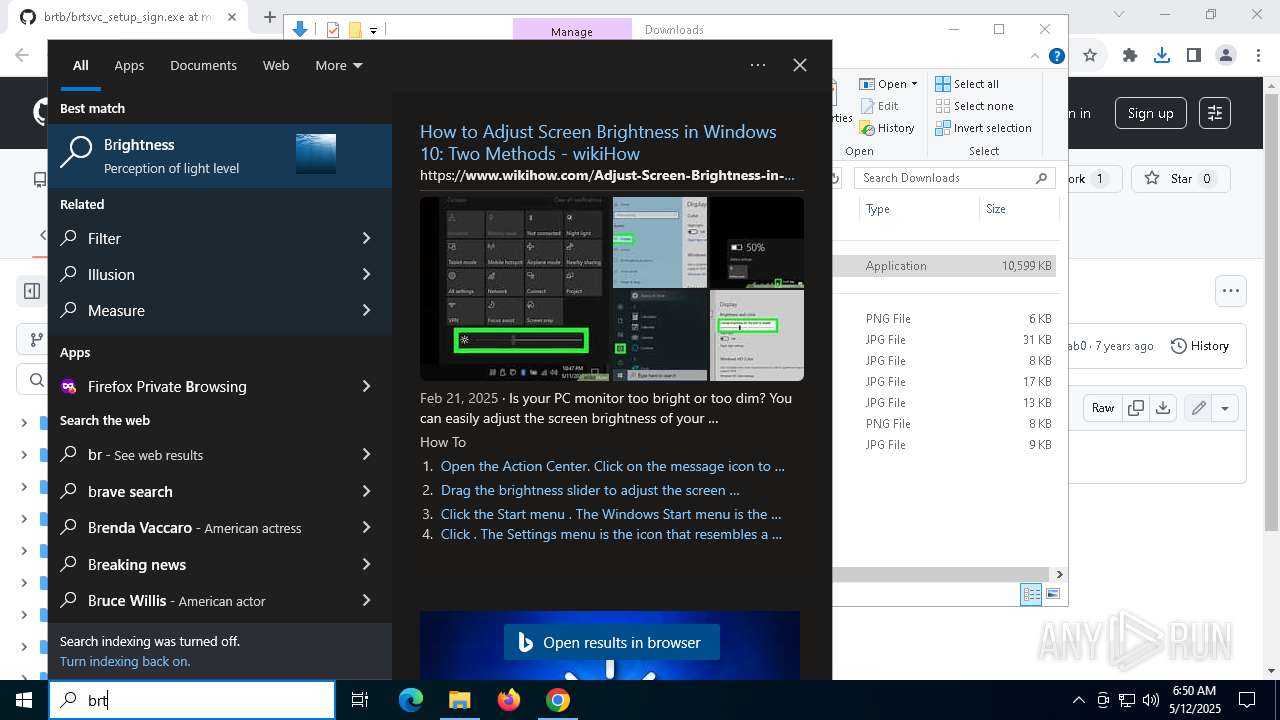Click the Search Downloads field in Explorer
Viewport: 1280px width, 720px height.
click(x=955, y=178)
